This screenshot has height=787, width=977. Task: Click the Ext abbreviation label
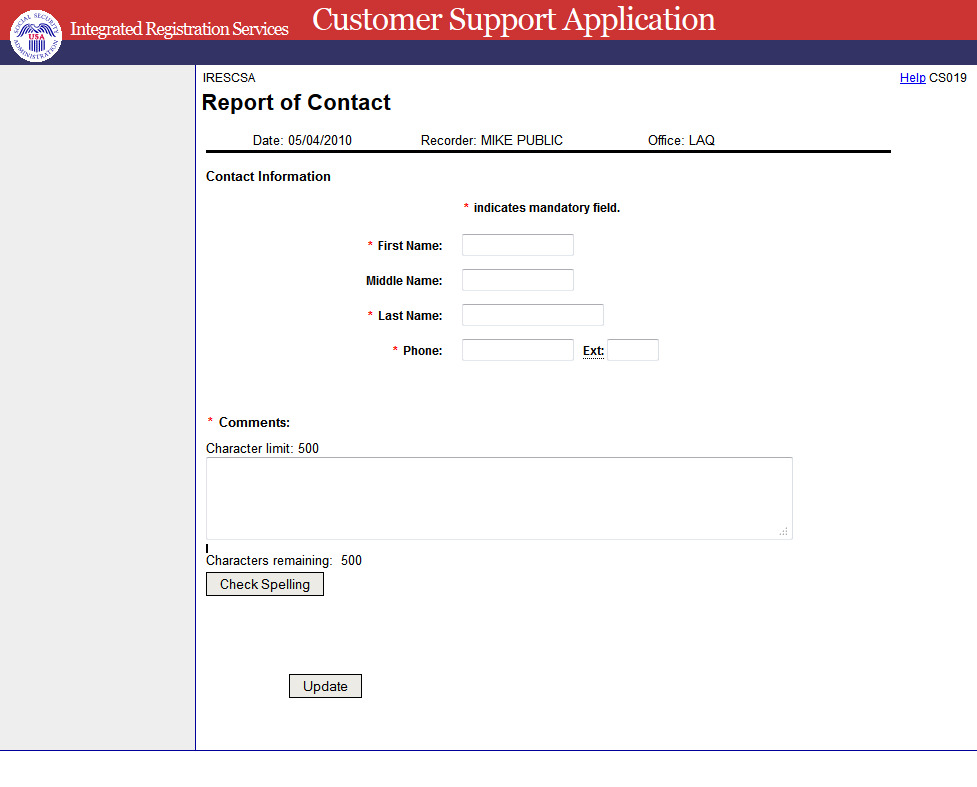coord(593,351)
